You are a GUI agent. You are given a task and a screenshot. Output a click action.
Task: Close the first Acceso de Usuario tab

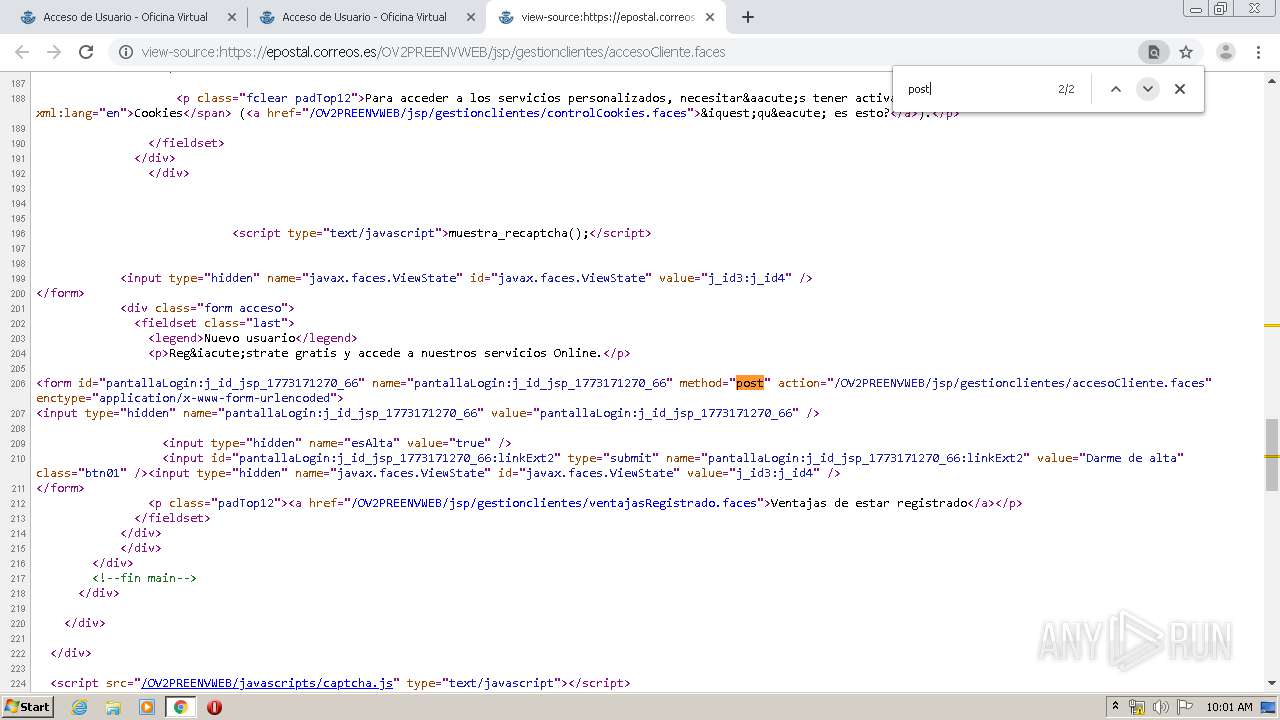(232, 17)
